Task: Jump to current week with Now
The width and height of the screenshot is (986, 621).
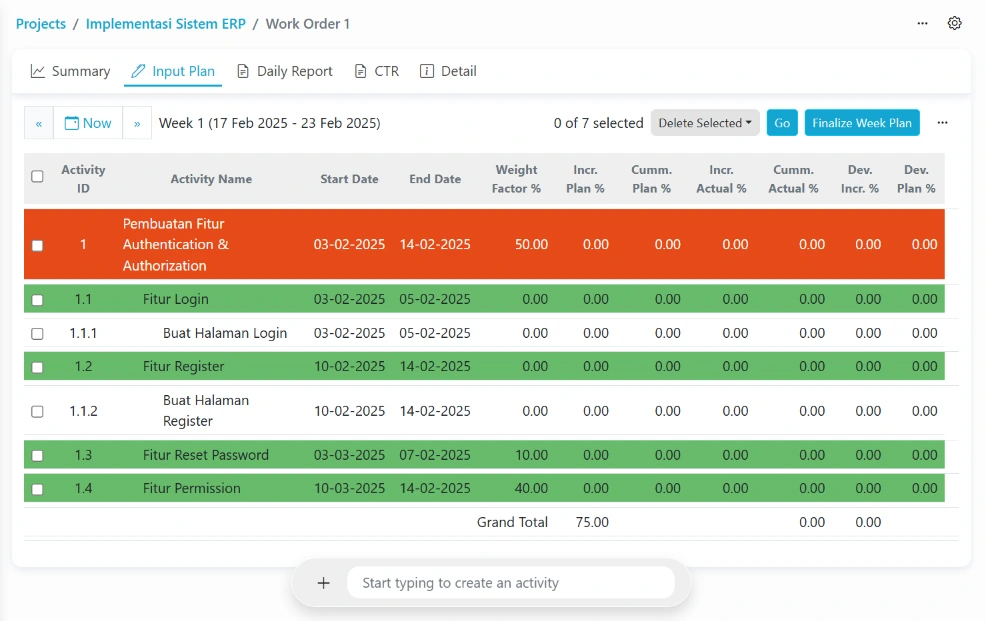Action: pos(88,123)
